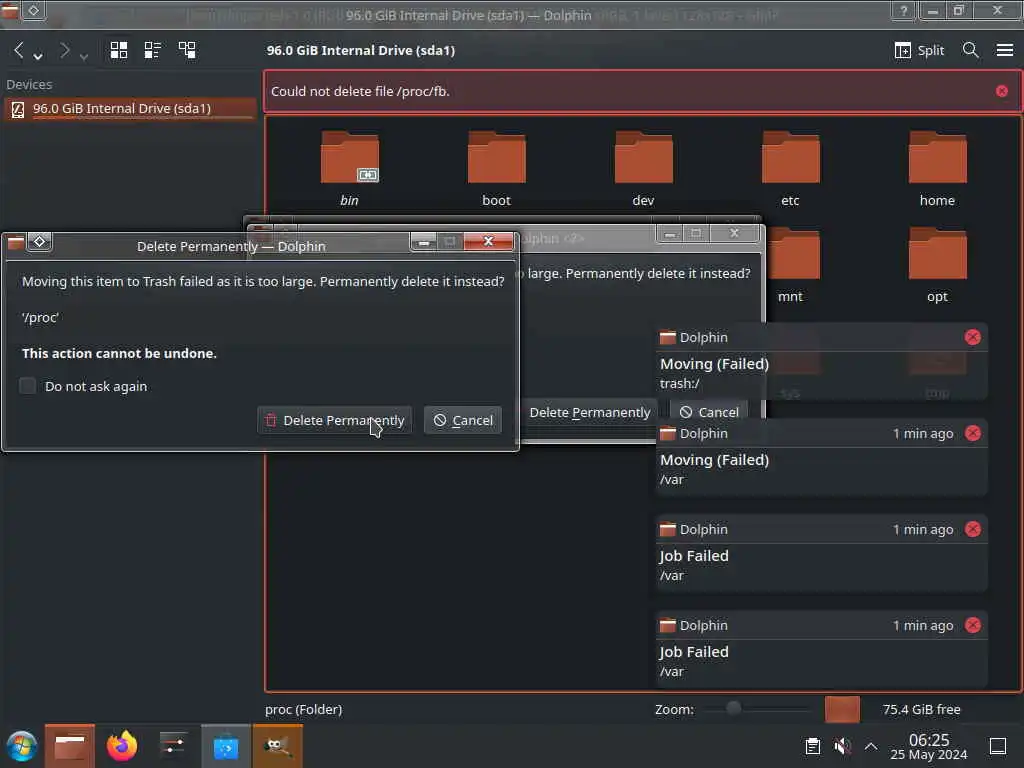Select the mnt folder
This screenshot has width=1024, height=768.
(792, 266)
